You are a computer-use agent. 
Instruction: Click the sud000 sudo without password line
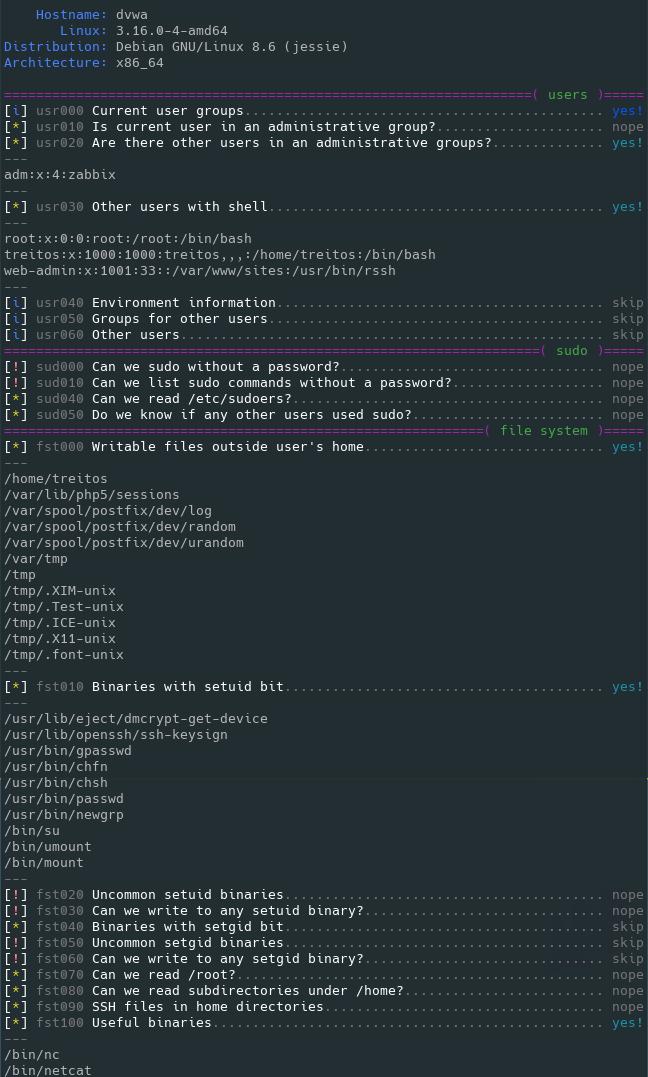[x=216, y=367]
